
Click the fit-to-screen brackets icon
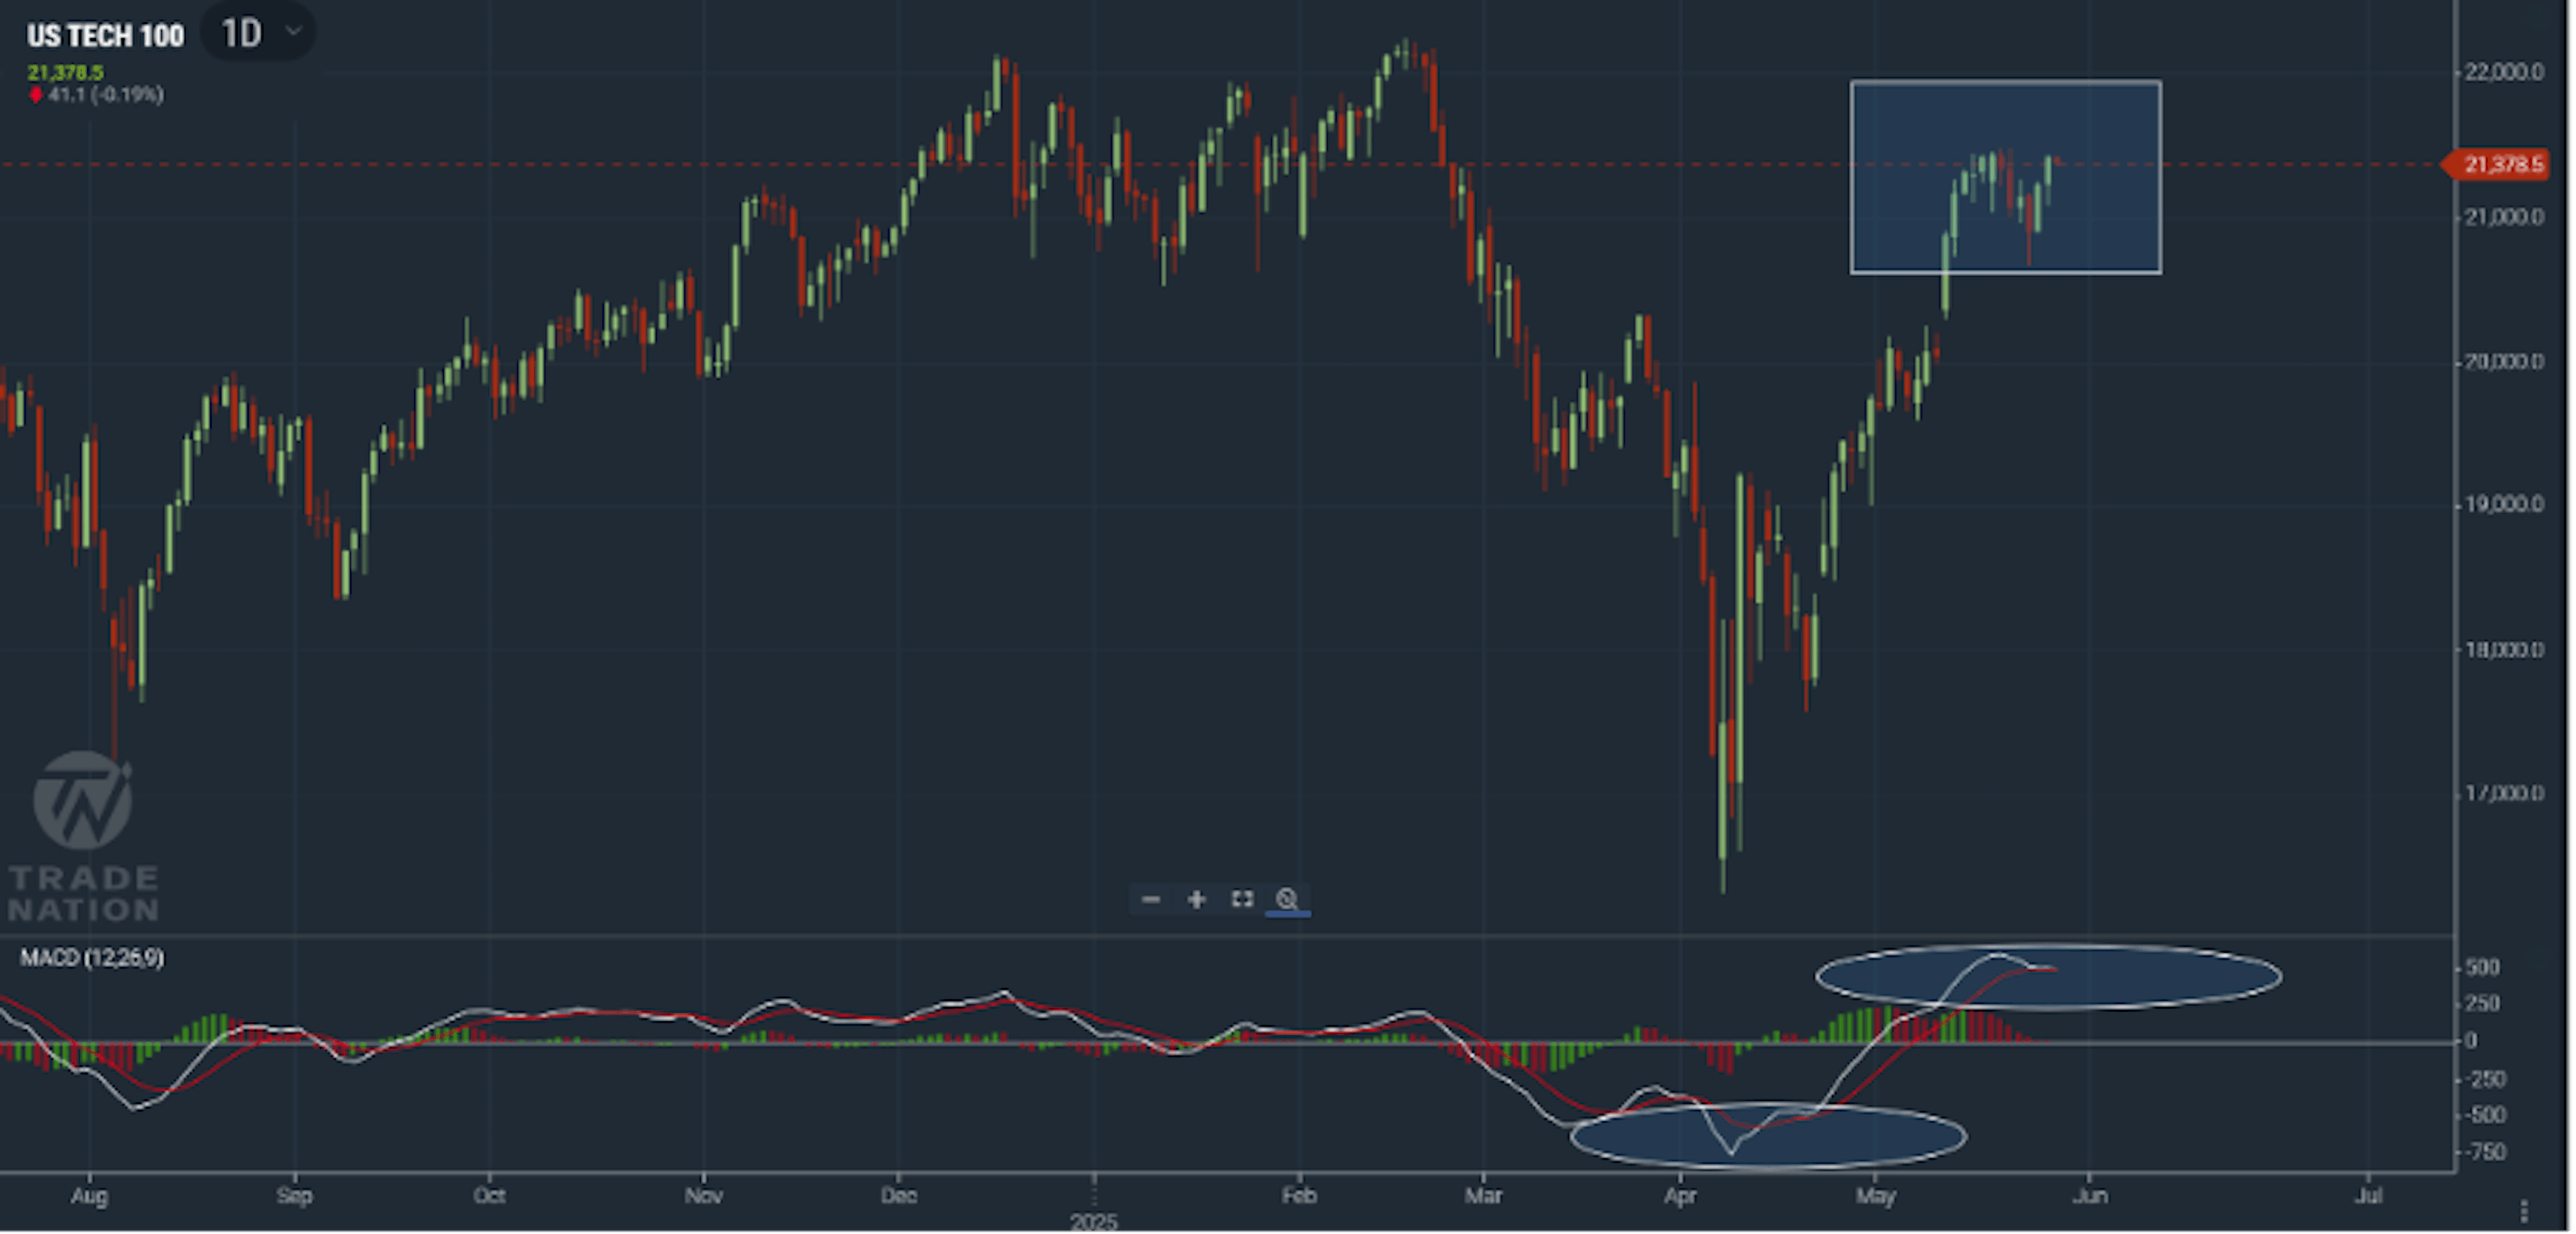[1242, 899]
